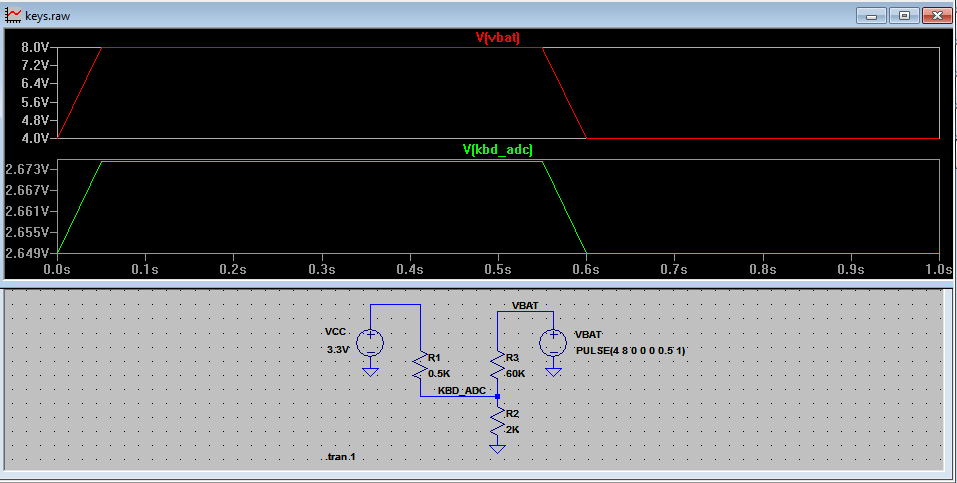Image resolution: width=957 pixels, height=483 pixels.
Task: Click the green V(kbd_adc) trace label
Action: [497, 149]
